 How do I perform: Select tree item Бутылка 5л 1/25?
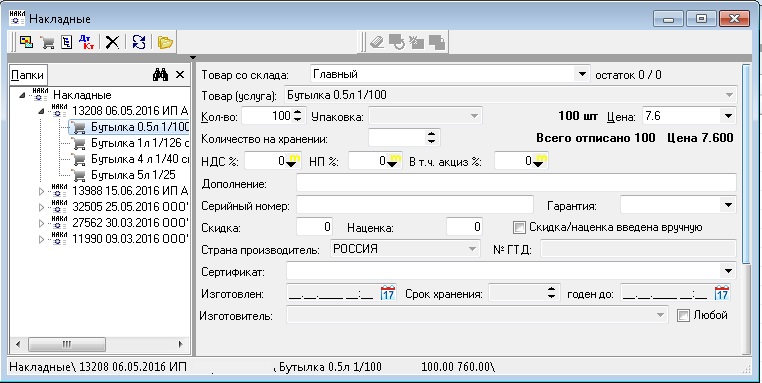[133, 175]
